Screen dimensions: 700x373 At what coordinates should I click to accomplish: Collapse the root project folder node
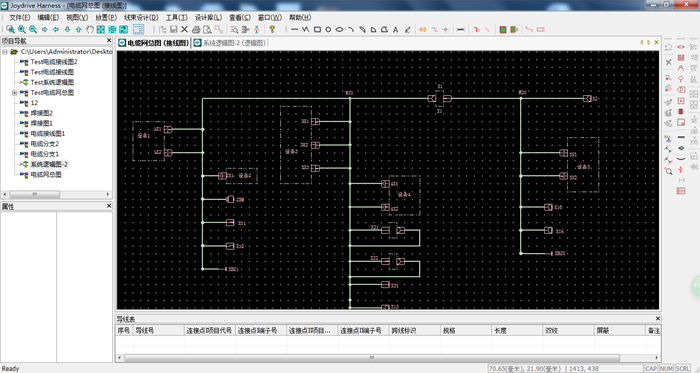pos(5,52)
